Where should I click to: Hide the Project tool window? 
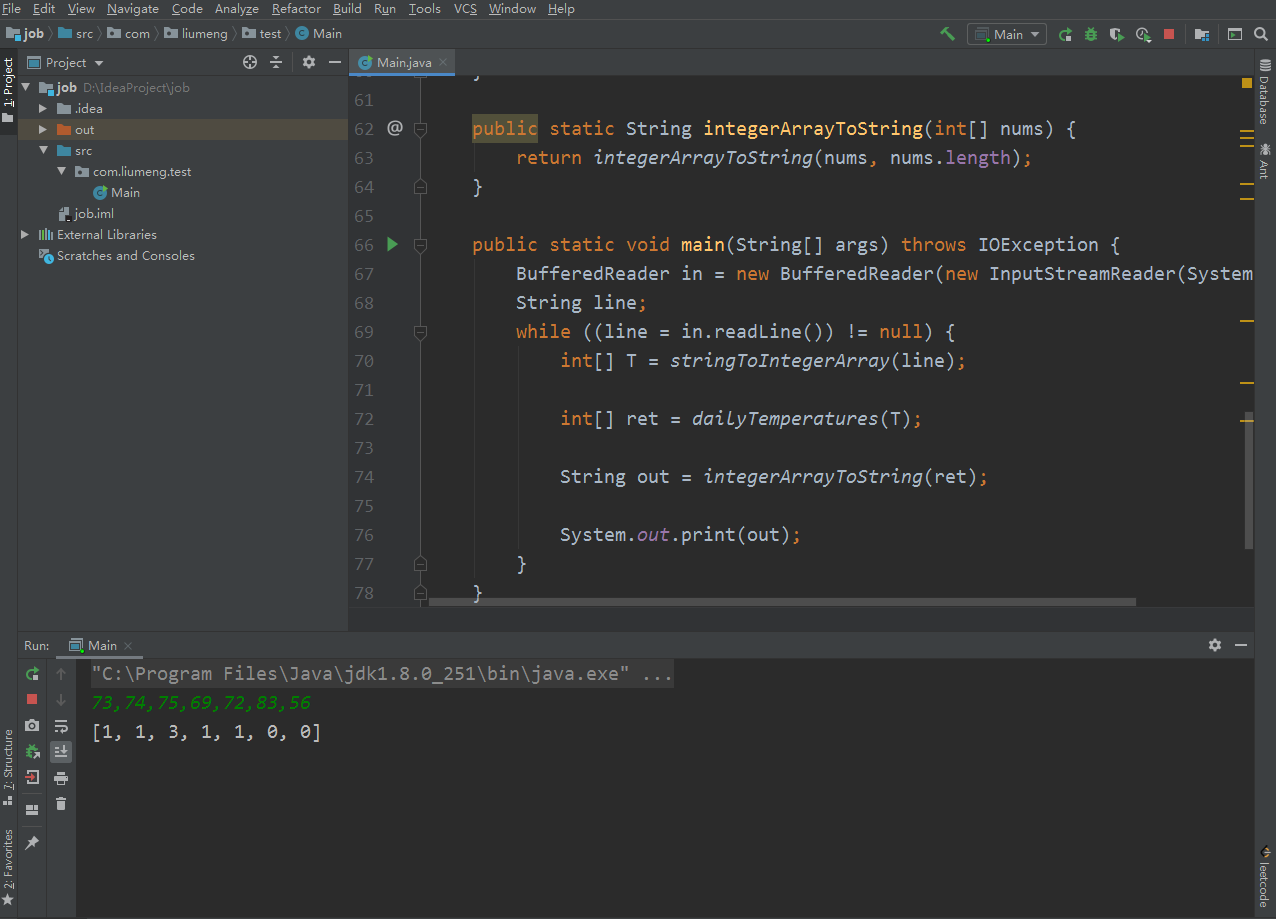334,62
